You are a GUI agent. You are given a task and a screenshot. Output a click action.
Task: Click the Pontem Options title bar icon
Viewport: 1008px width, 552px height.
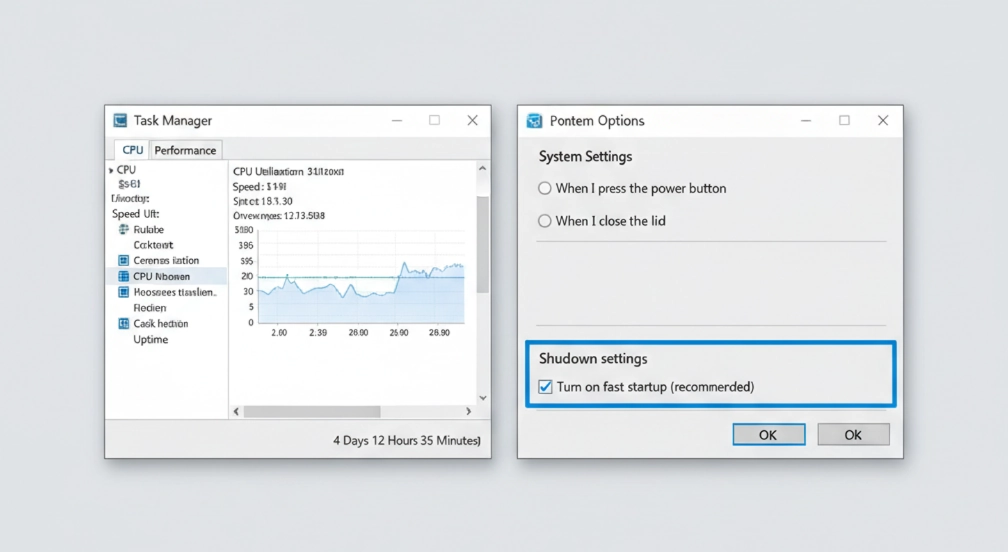point(534,121)
